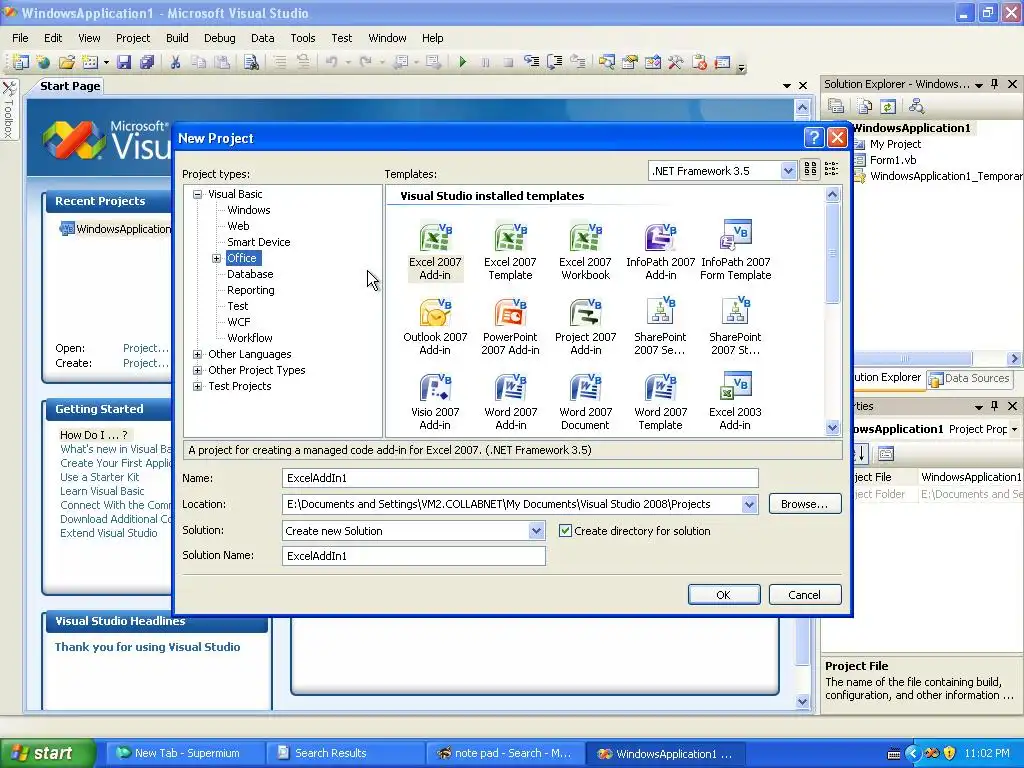Viewport: 1024px width, 768px height.
Task: Click the templates list scroll down arrow
Action: [x=832, y=428]
